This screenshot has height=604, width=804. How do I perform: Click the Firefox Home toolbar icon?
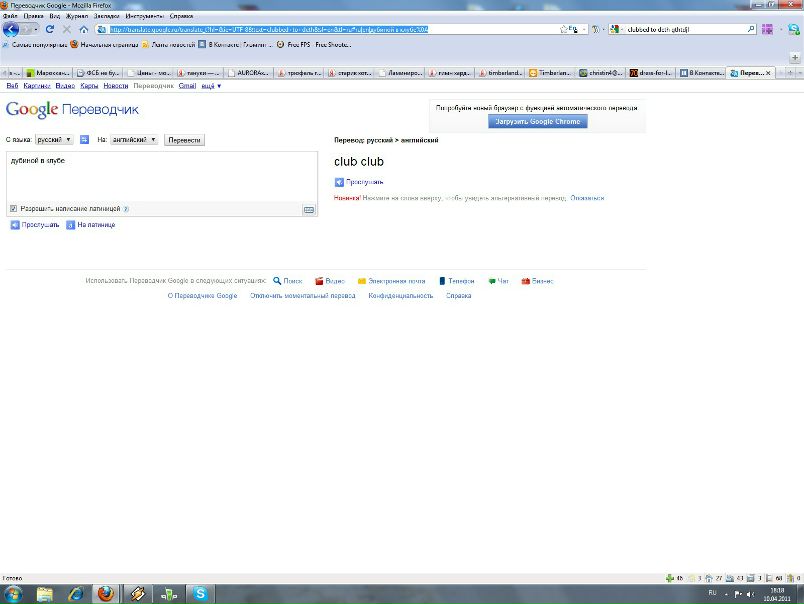[83, 30]
